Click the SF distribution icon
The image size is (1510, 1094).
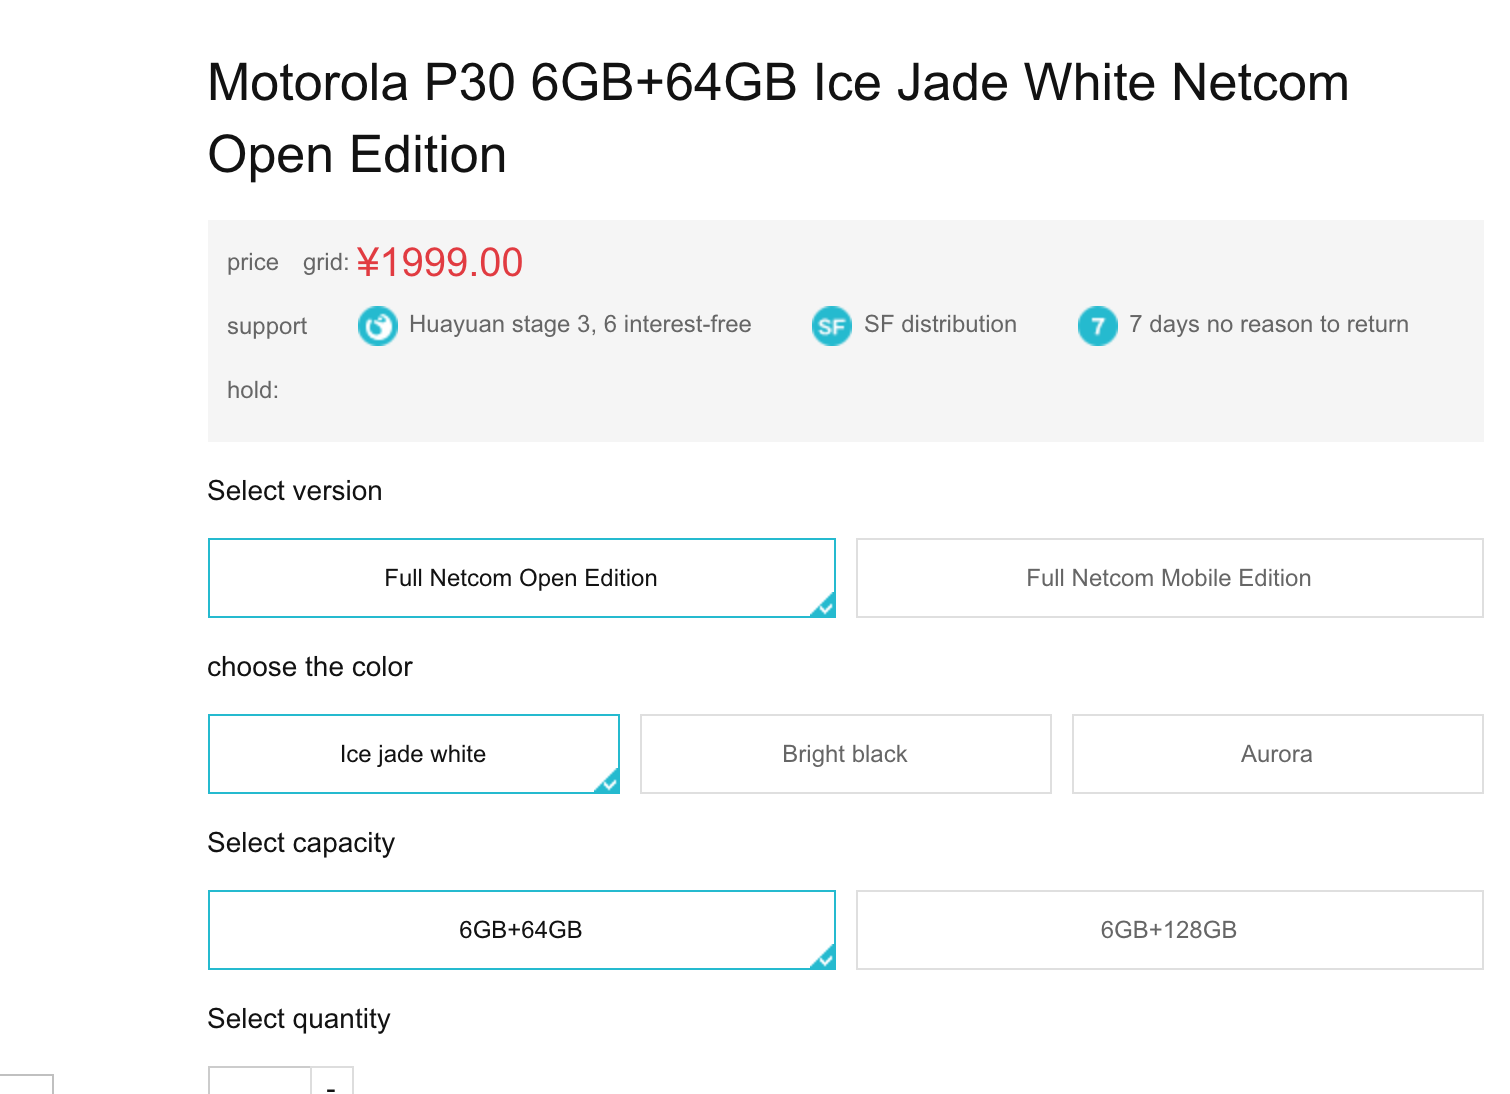pyautogui.click(x=831, y=326)
